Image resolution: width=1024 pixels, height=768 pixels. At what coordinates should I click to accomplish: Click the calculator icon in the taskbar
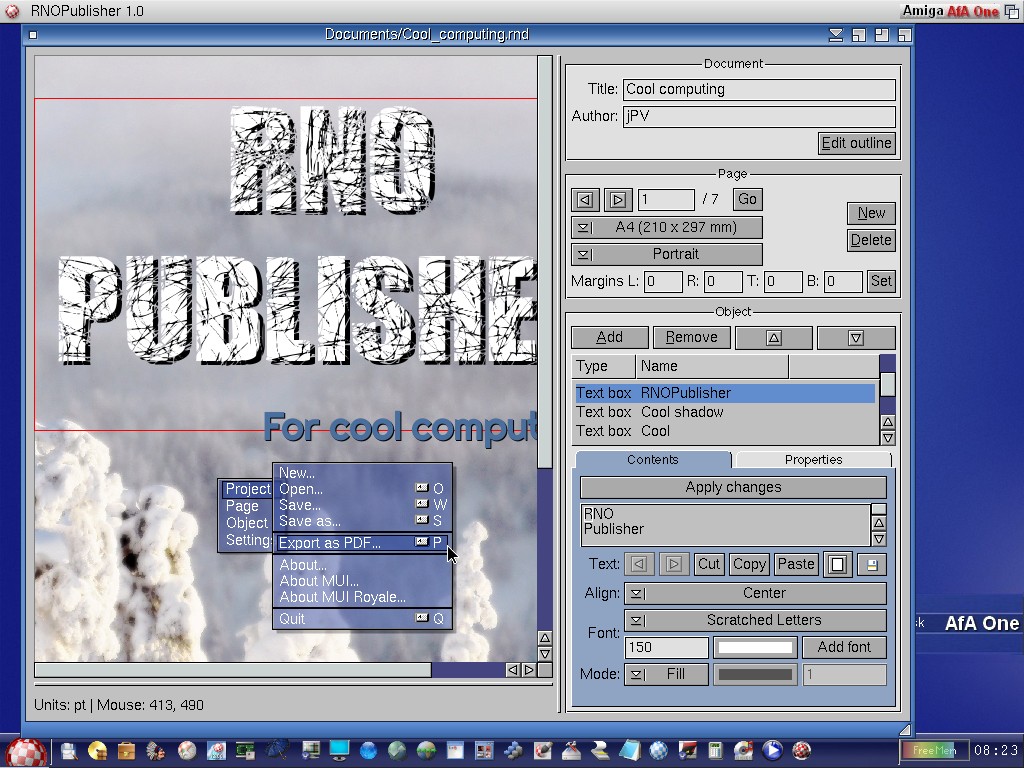pos(715,750)
